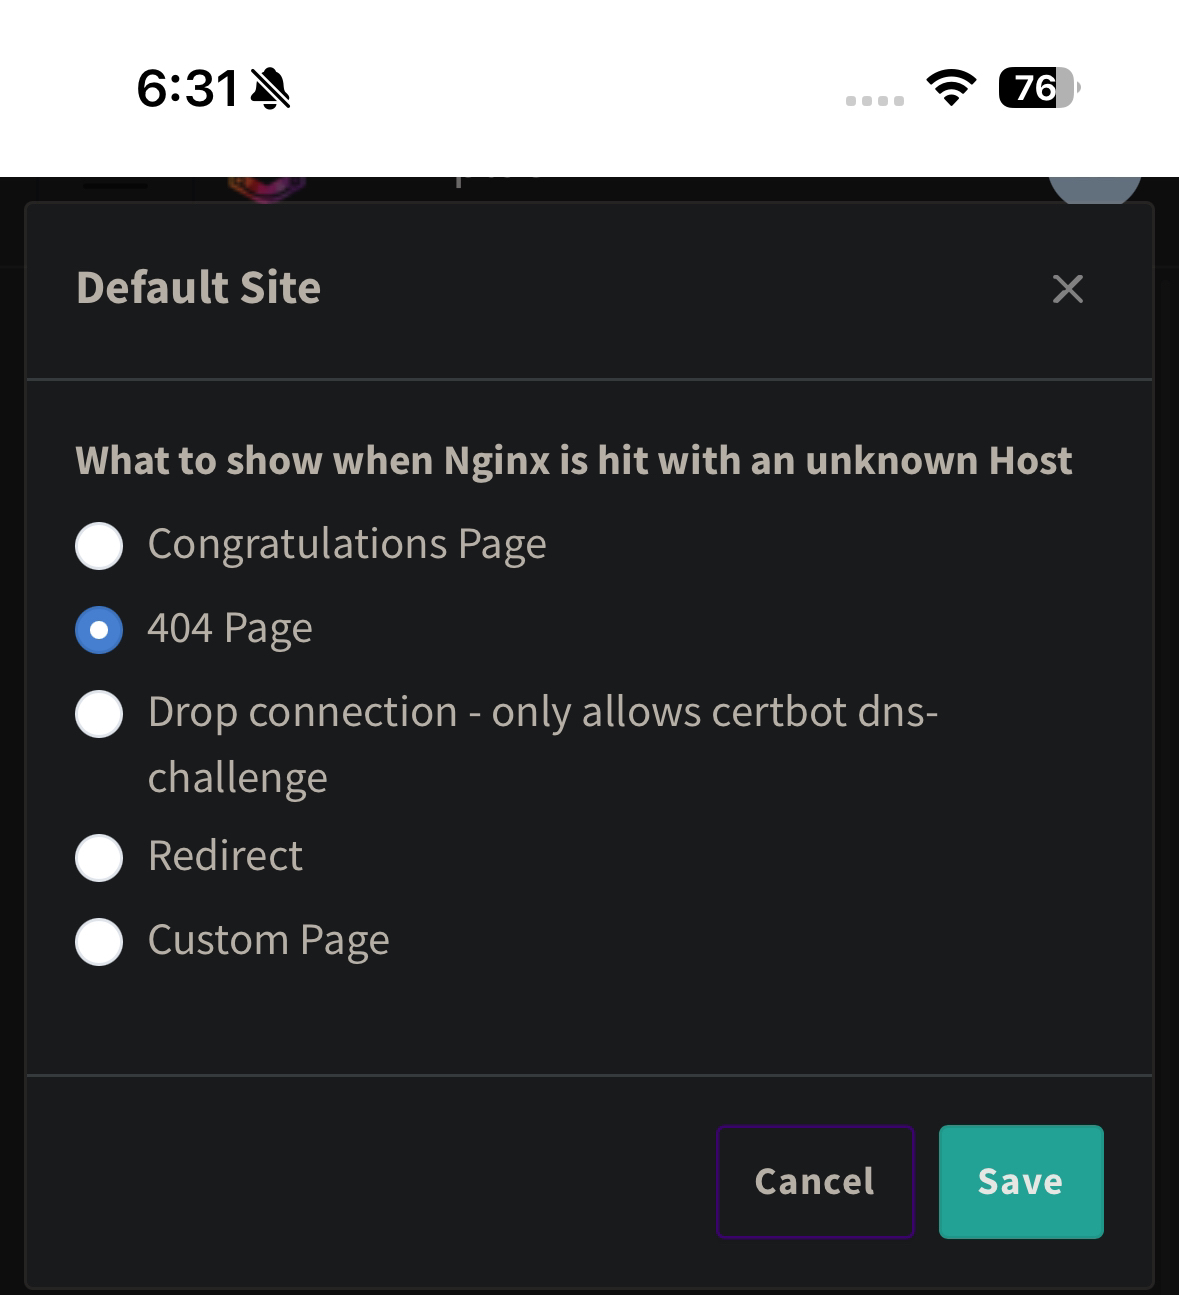Image resolution: width=1179 pixels, height=1295 pixels.
Task: Tap the cellular signal dots
Action: point(874,100)
